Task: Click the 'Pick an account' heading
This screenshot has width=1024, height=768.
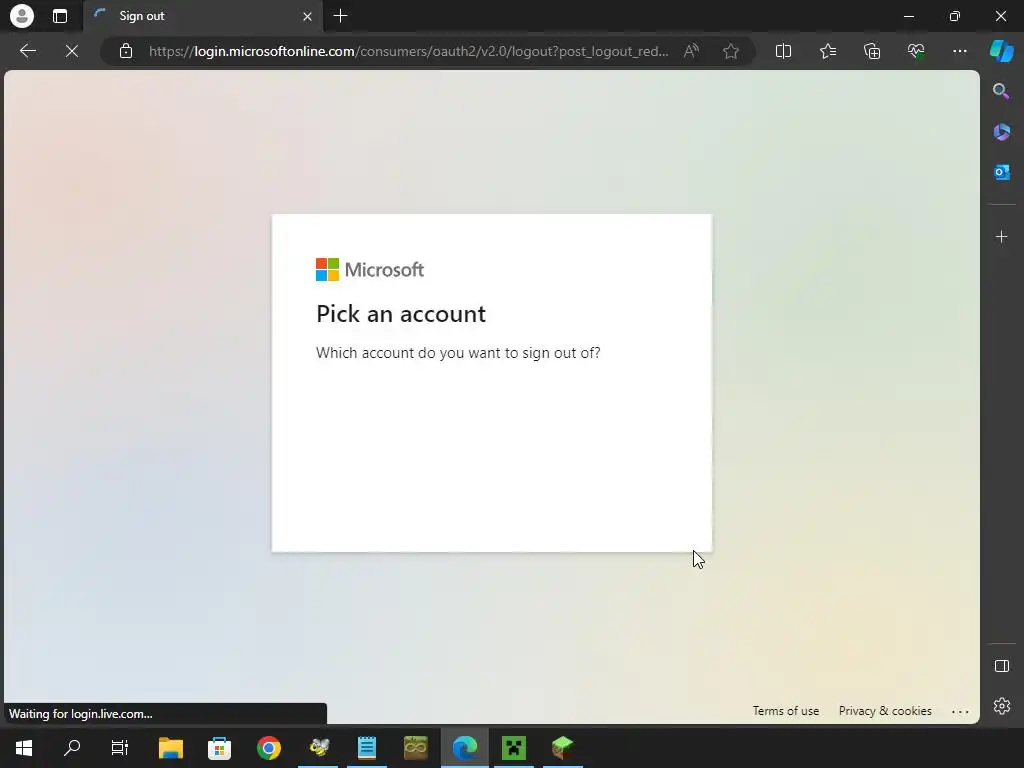Action: 401,314
